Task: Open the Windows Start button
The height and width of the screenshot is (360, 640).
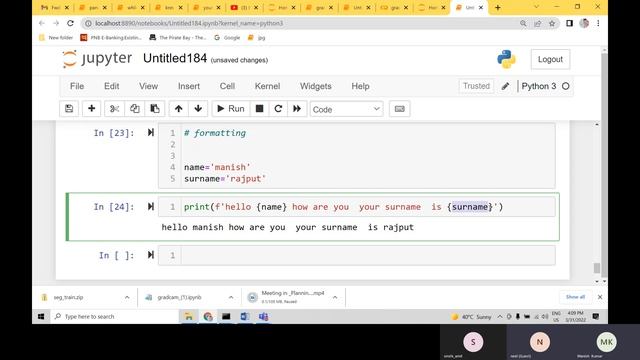Action: tap(41, 316)
